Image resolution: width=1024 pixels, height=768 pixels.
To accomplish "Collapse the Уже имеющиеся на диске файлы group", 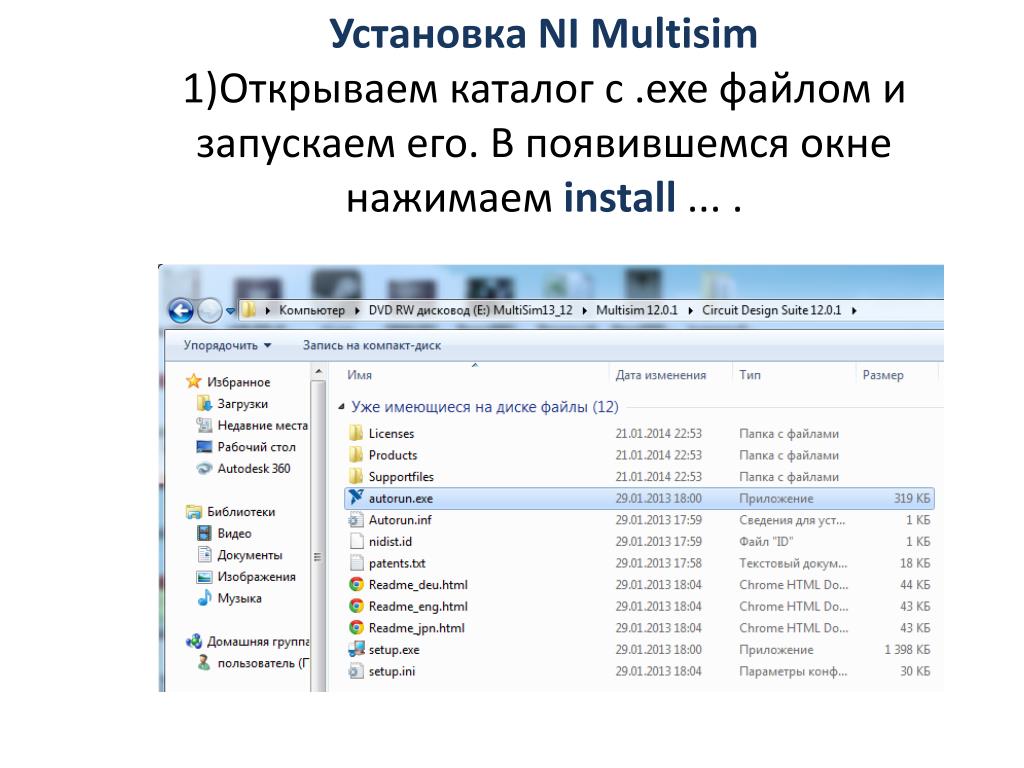I will tap(341, 407).
